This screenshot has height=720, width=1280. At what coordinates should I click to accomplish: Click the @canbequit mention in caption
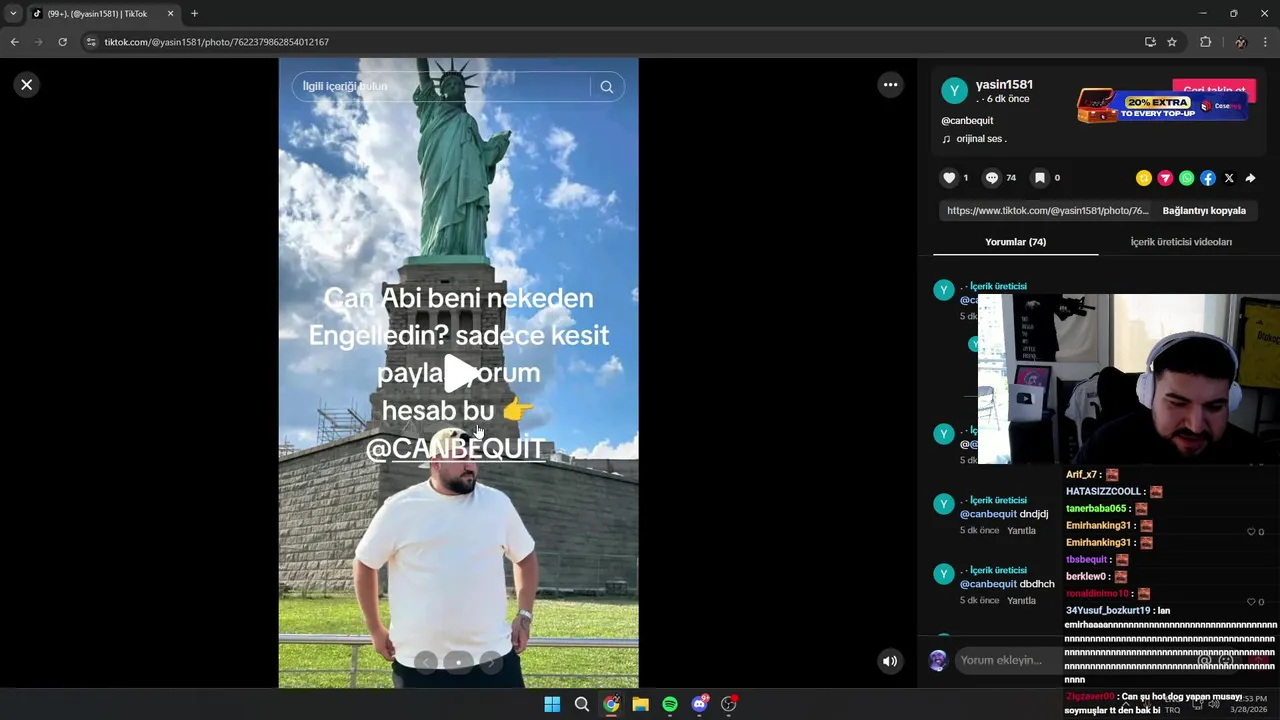click(967, 121)
